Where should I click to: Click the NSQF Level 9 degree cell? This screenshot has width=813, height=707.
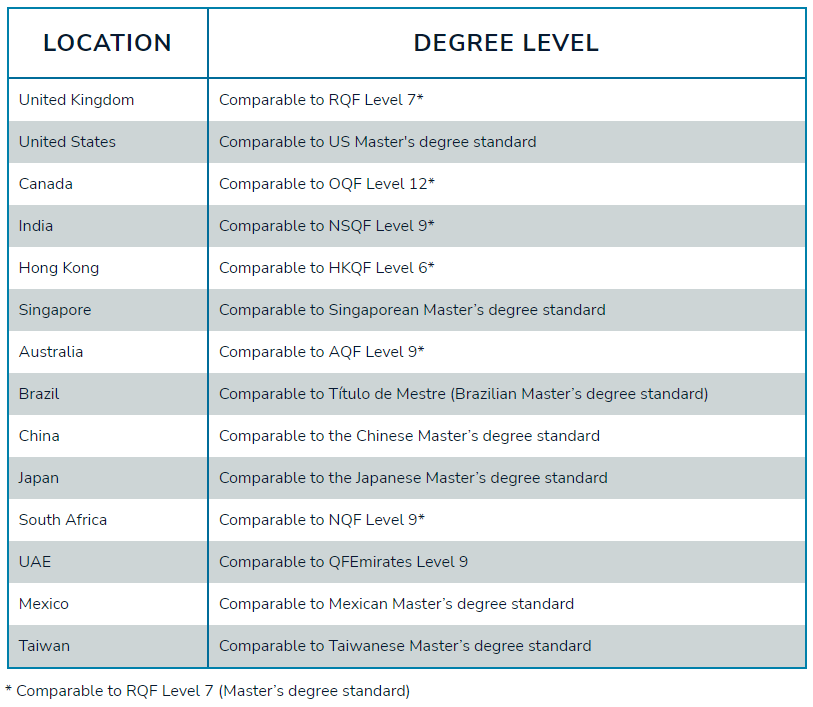pyautogui.click(x=327, y=226)
